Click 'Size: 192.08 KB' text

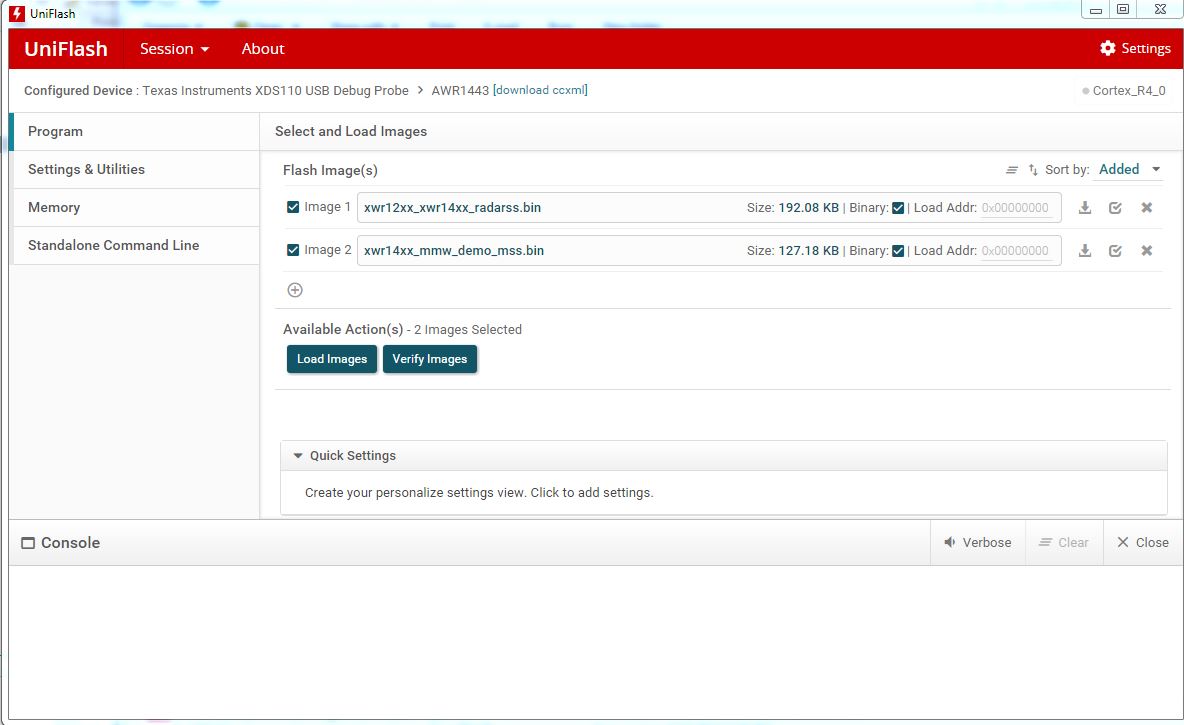click(793, 208)
